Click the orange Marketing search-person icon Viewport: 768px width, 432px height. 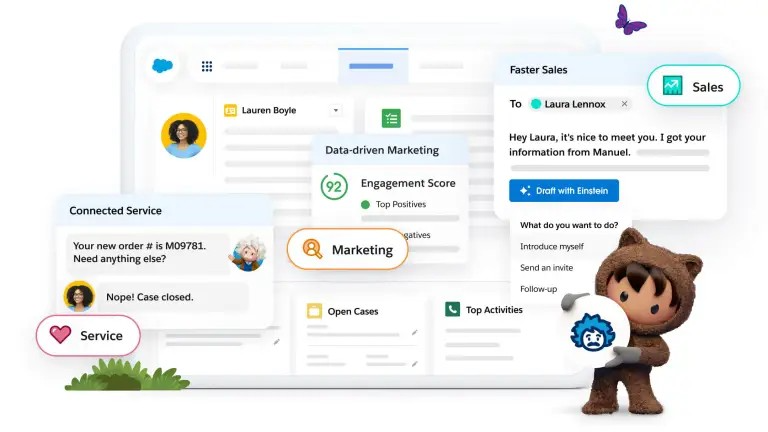click(312, 249)
